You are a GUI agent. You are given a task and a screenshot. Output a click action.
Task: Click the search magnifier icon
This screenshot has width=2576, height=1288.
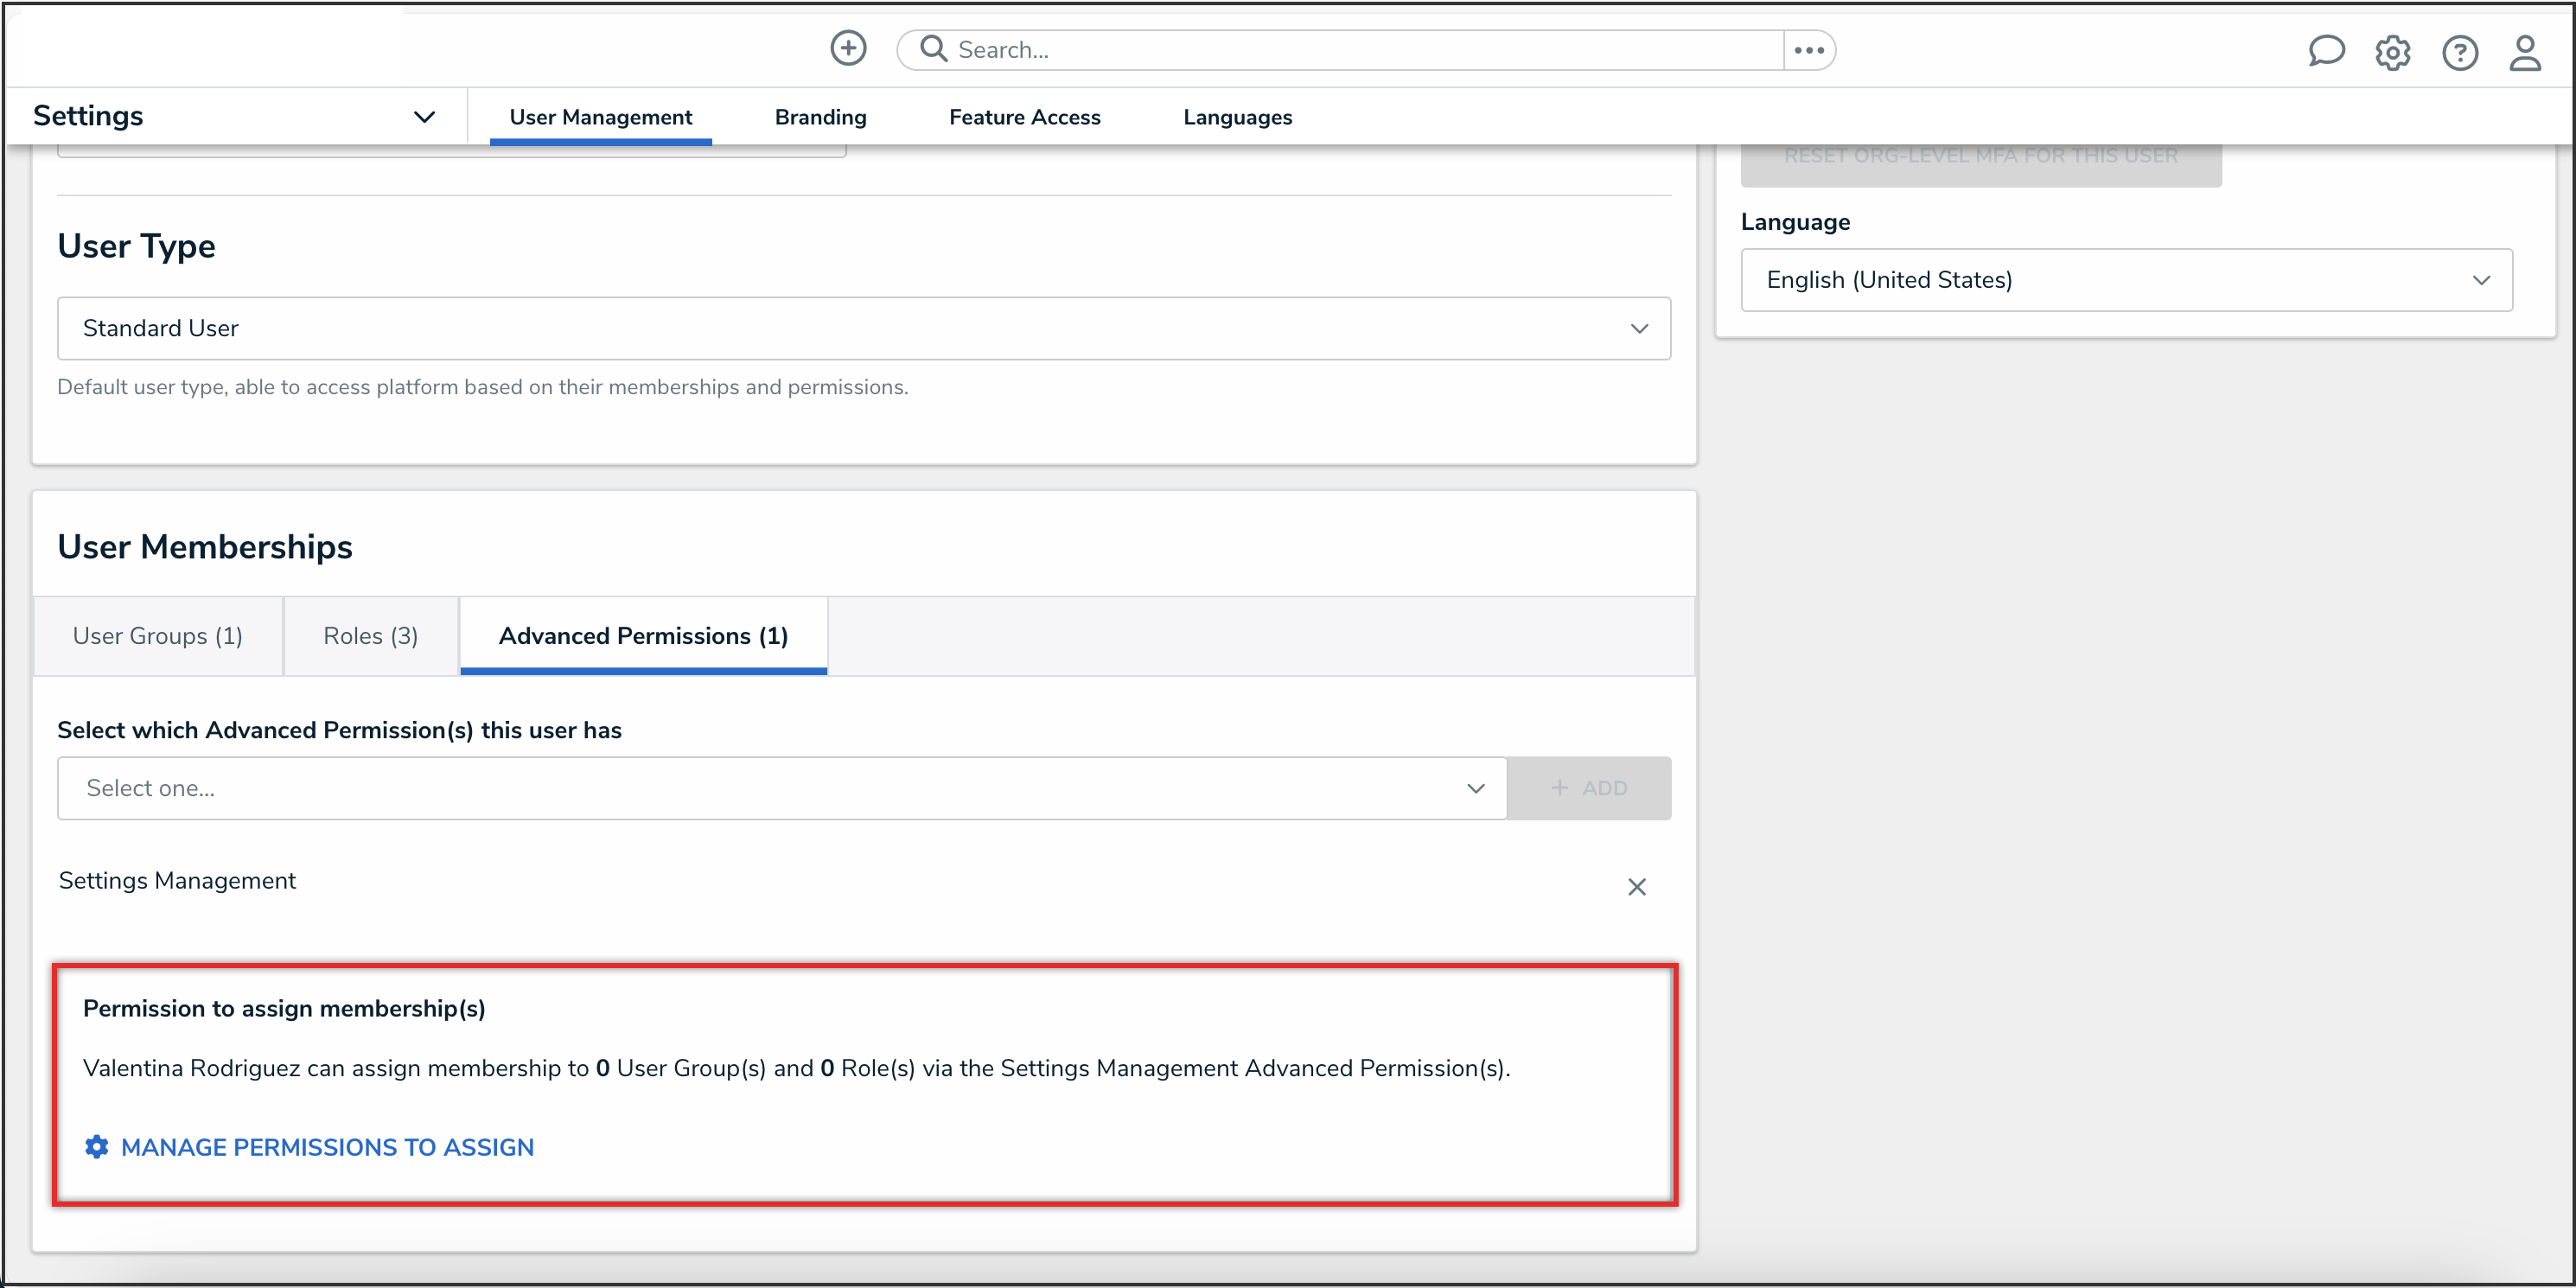pos(933,49)
